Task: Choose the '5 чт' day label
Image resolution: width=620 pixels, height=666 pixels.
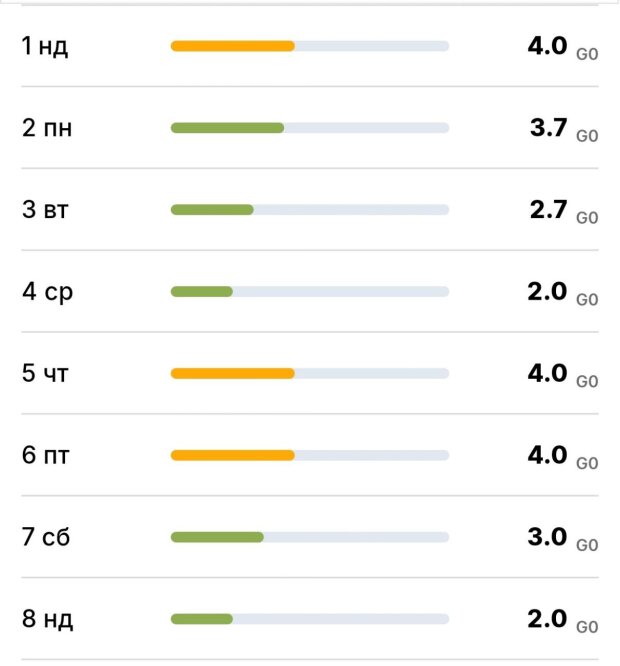Action: click(x=45, y=375)
